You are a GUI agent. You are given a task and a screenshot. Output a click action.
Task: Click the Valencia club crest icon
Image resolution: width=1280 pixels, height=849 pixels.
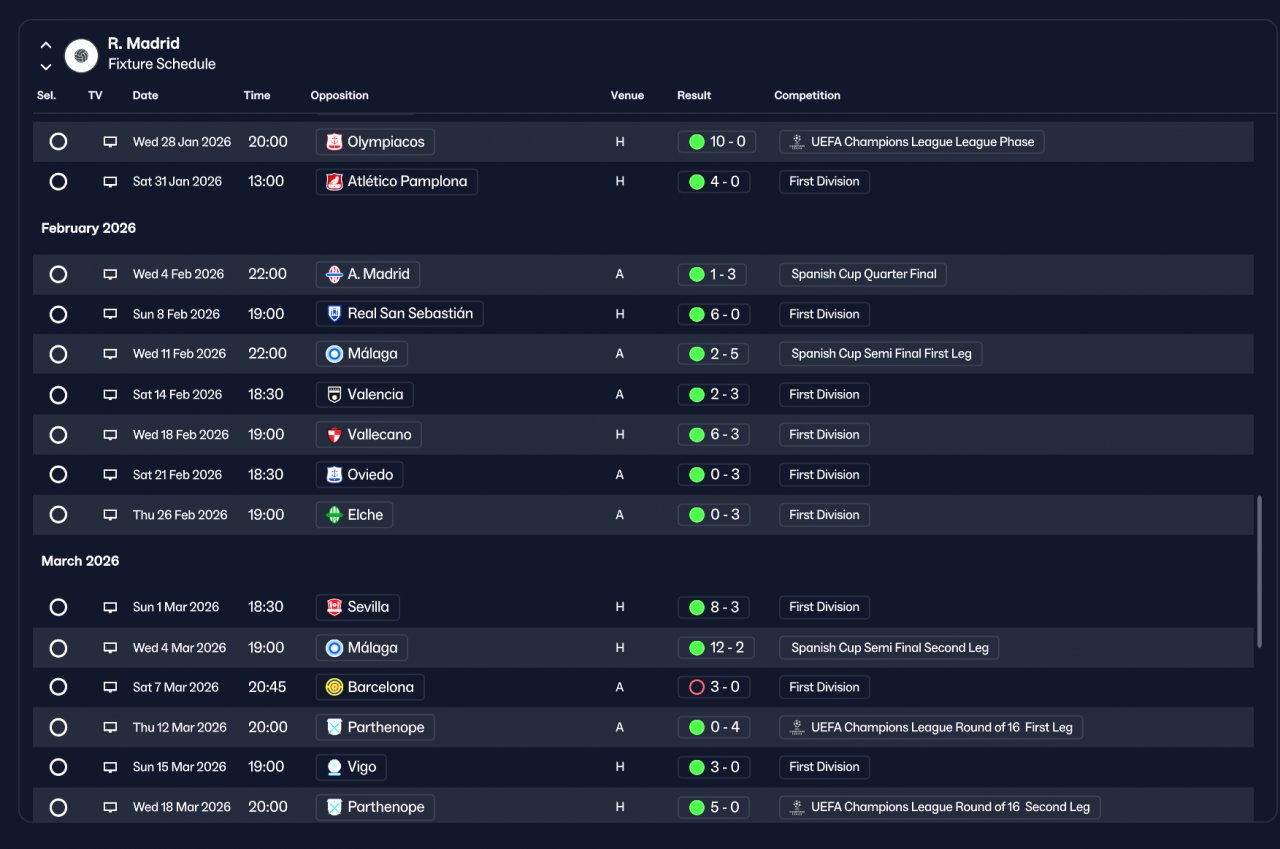[x=335, y=394]
